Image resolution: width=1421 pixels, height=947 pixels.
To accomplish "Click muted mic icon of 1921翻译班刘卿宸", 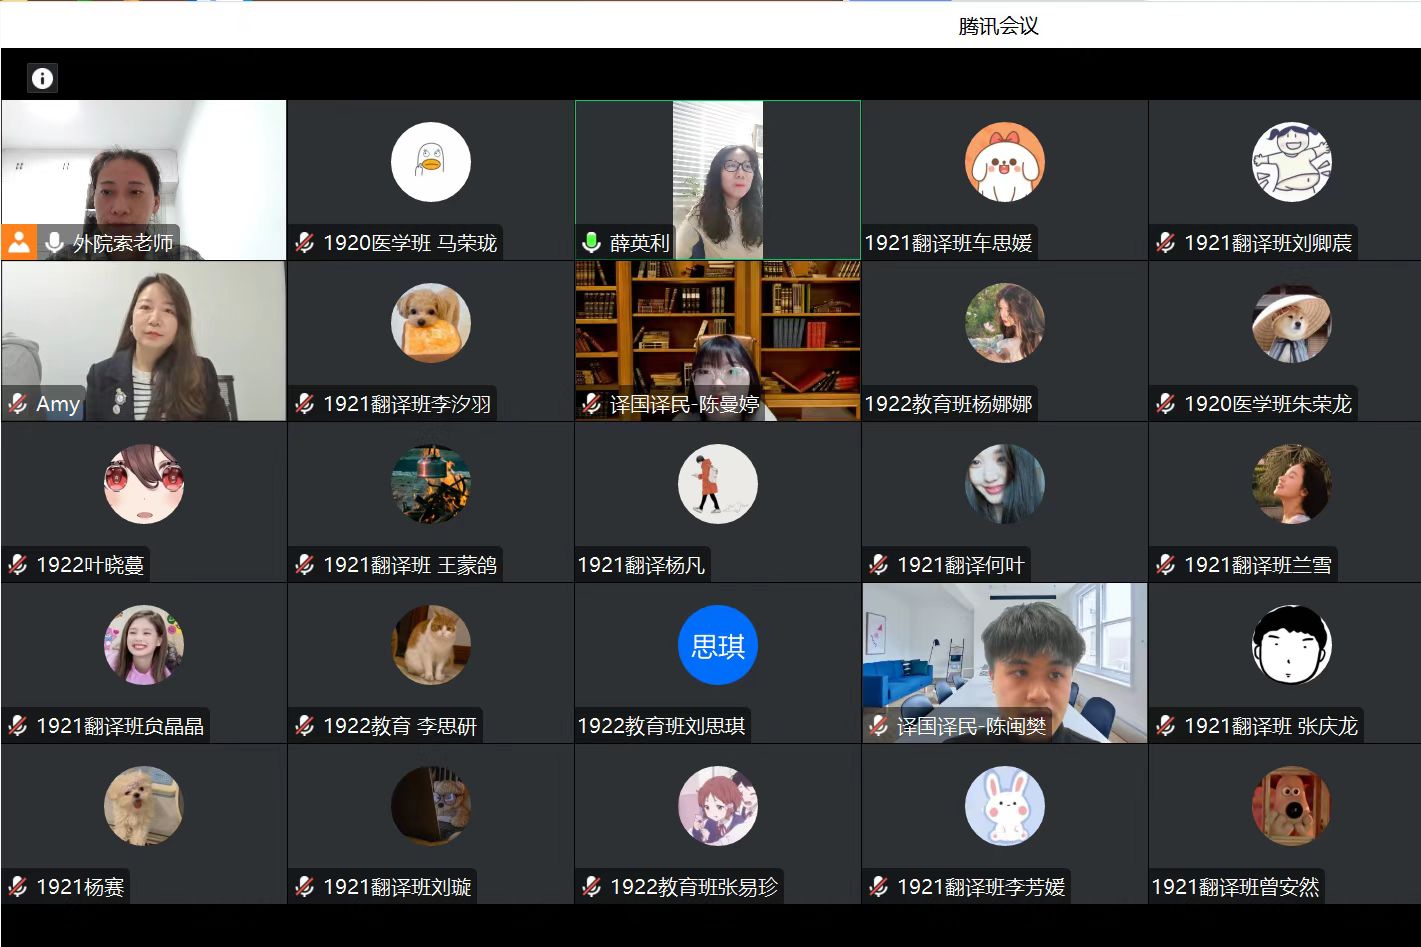I will click(1166, 242).
